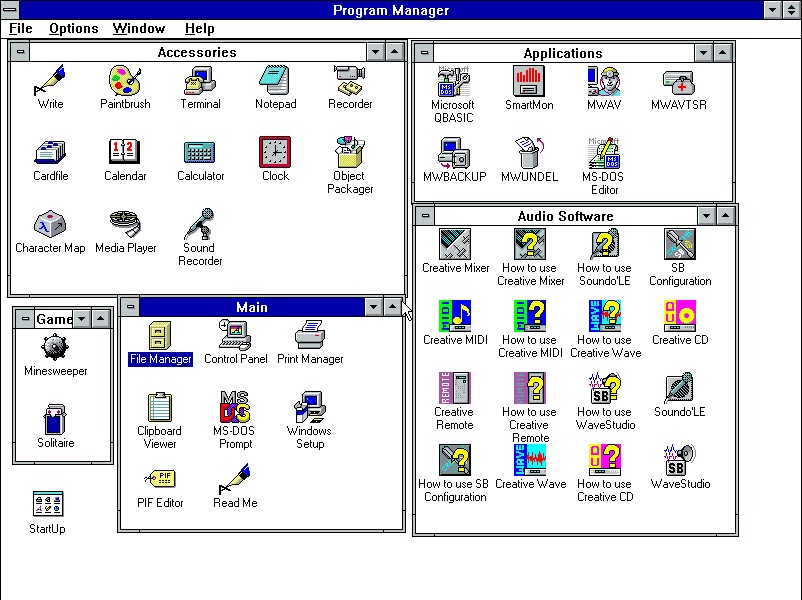Open the Accessories window control menu box
This screenshot has height=600, width=802.
click(x=21, y=52)
